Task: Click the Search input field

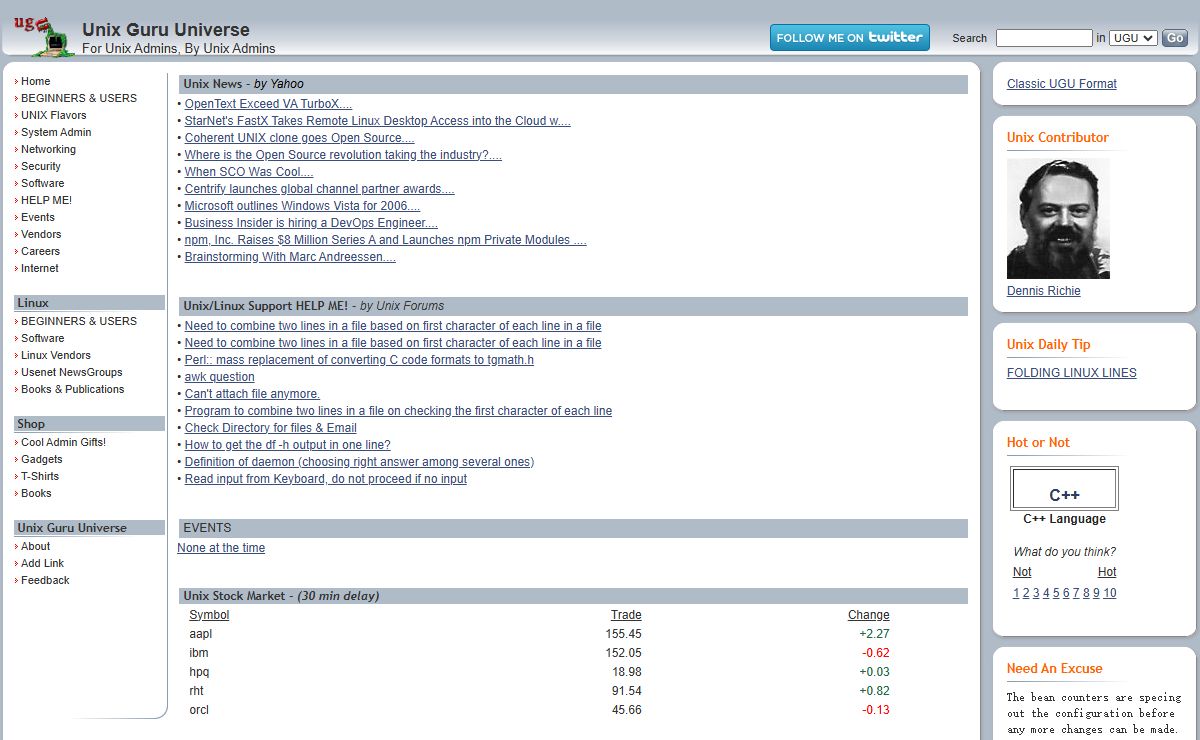Action: [1044, 38]
